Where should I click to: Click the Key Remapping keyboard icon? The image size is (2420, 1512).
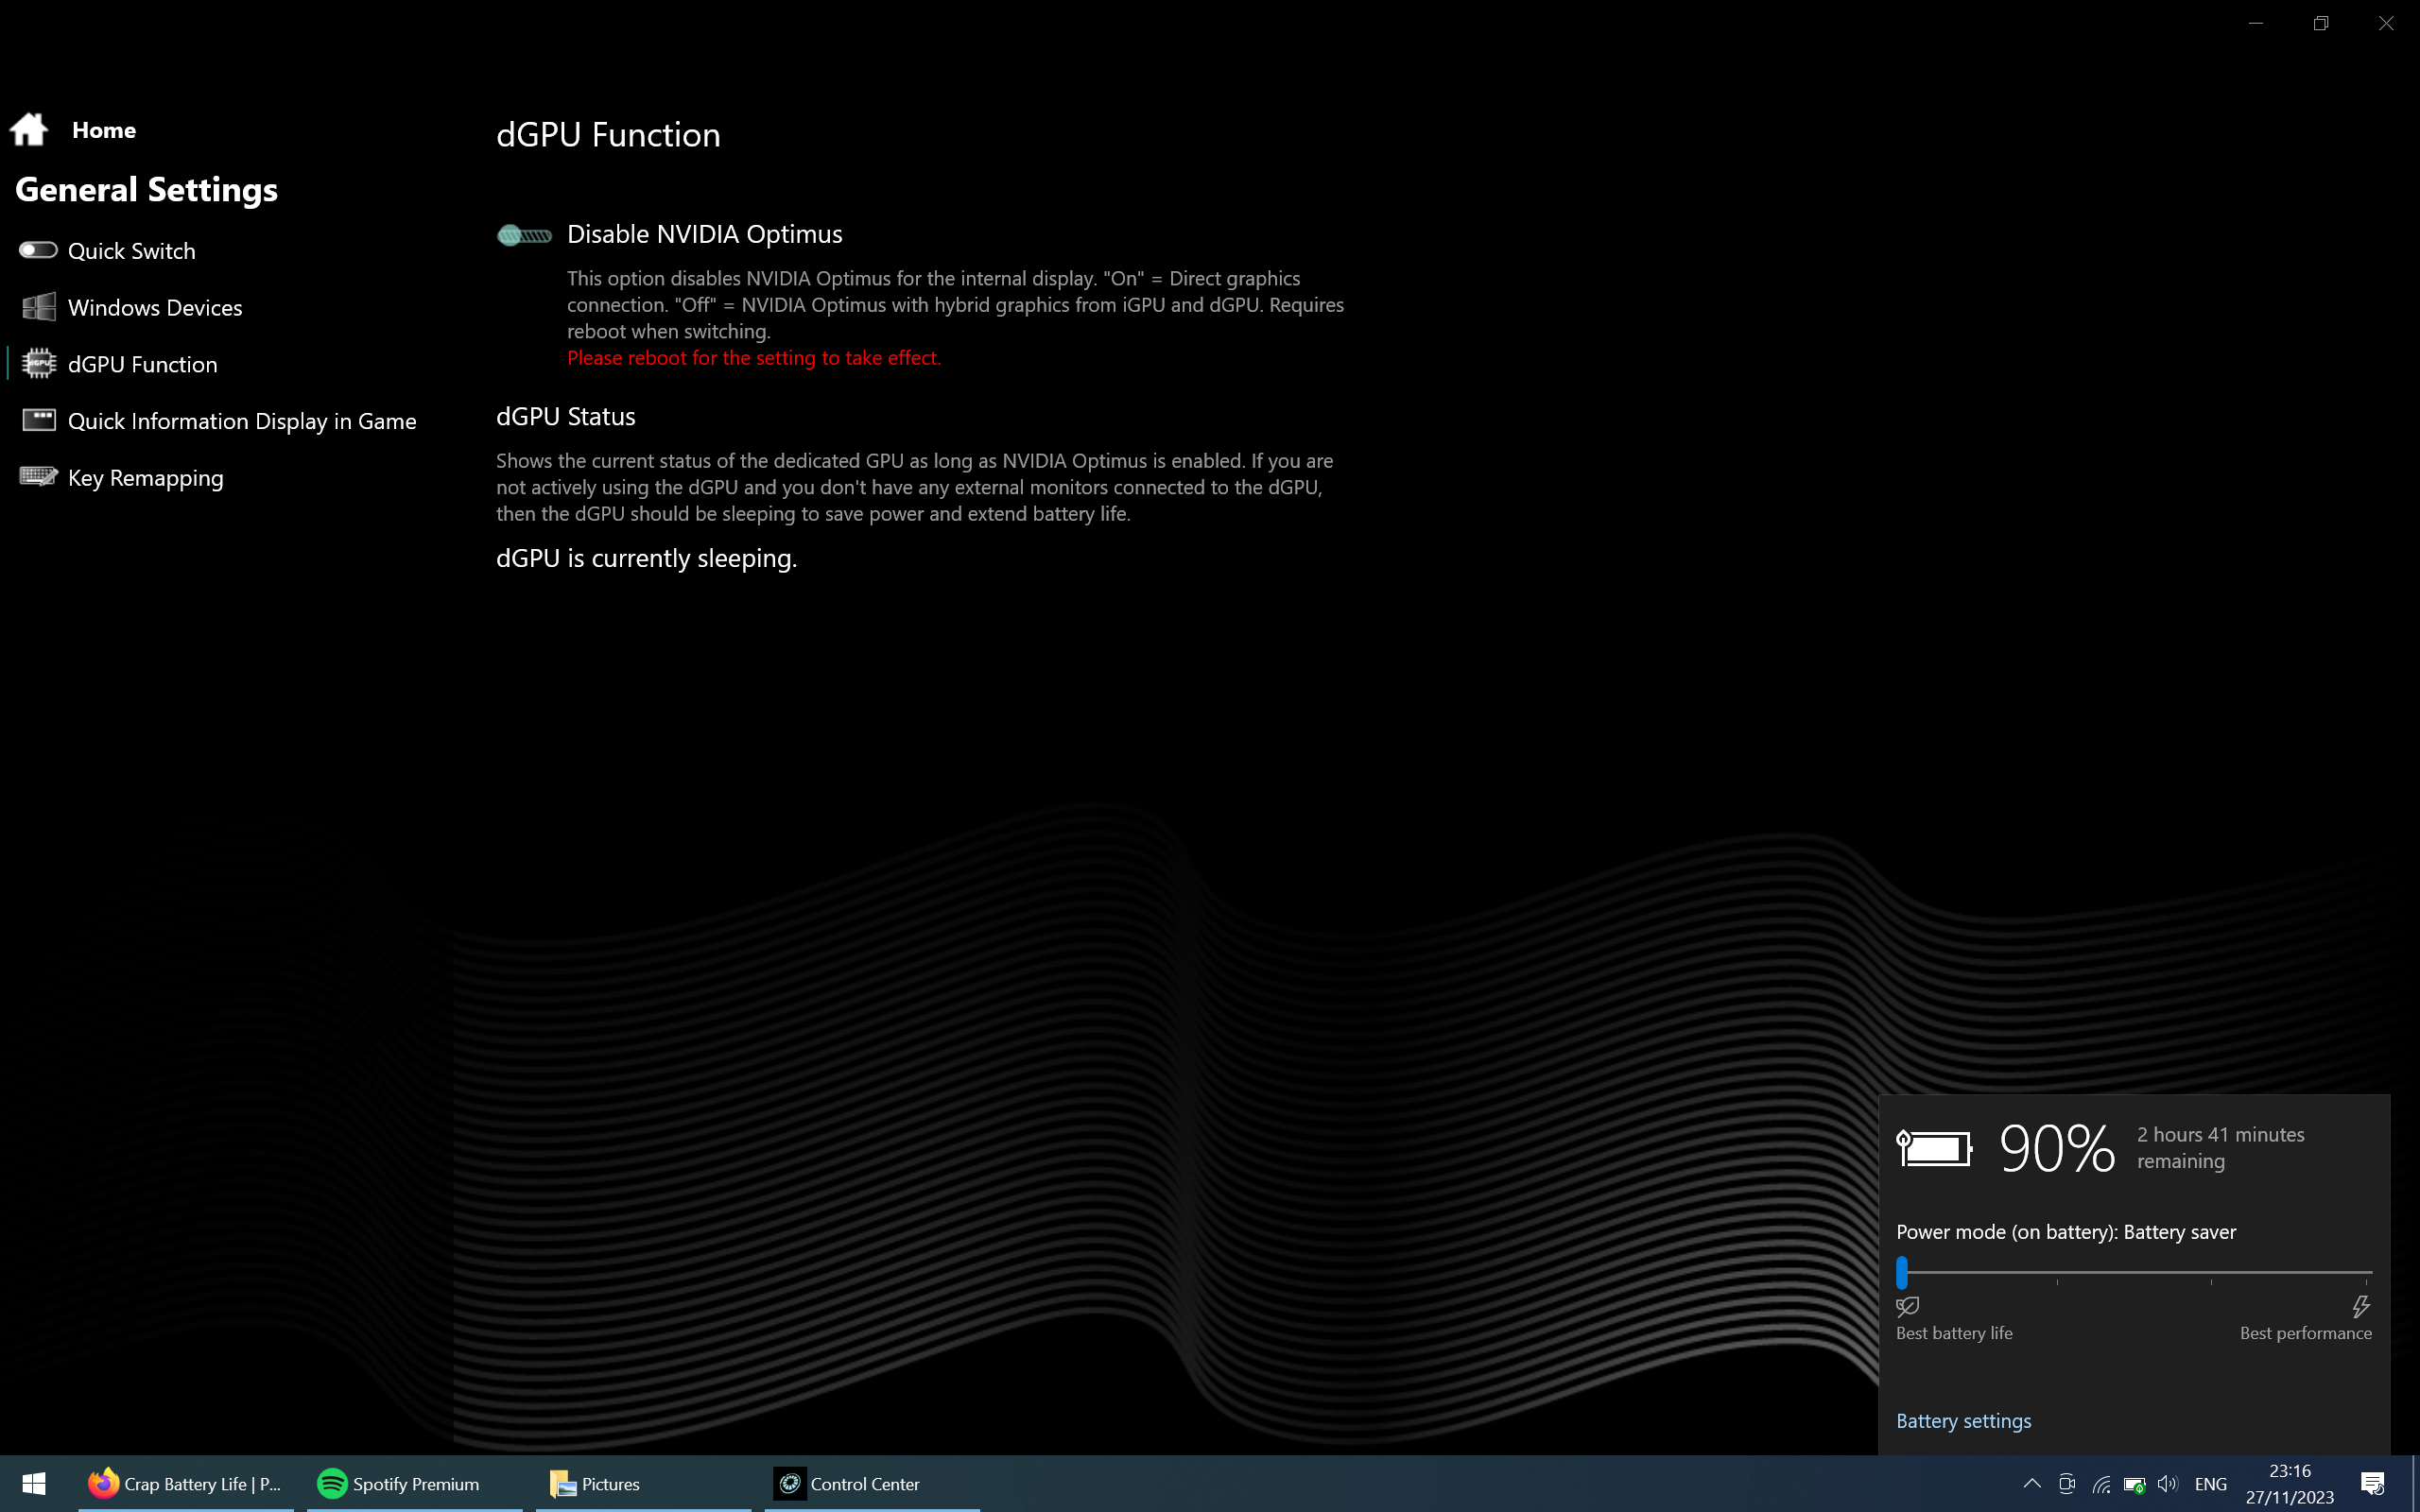coord(39,477)
